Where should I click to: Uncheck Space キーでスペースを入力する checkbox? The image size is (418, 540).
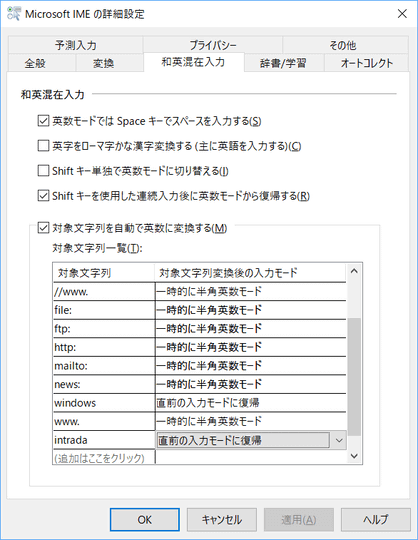[x=43, y=121]
